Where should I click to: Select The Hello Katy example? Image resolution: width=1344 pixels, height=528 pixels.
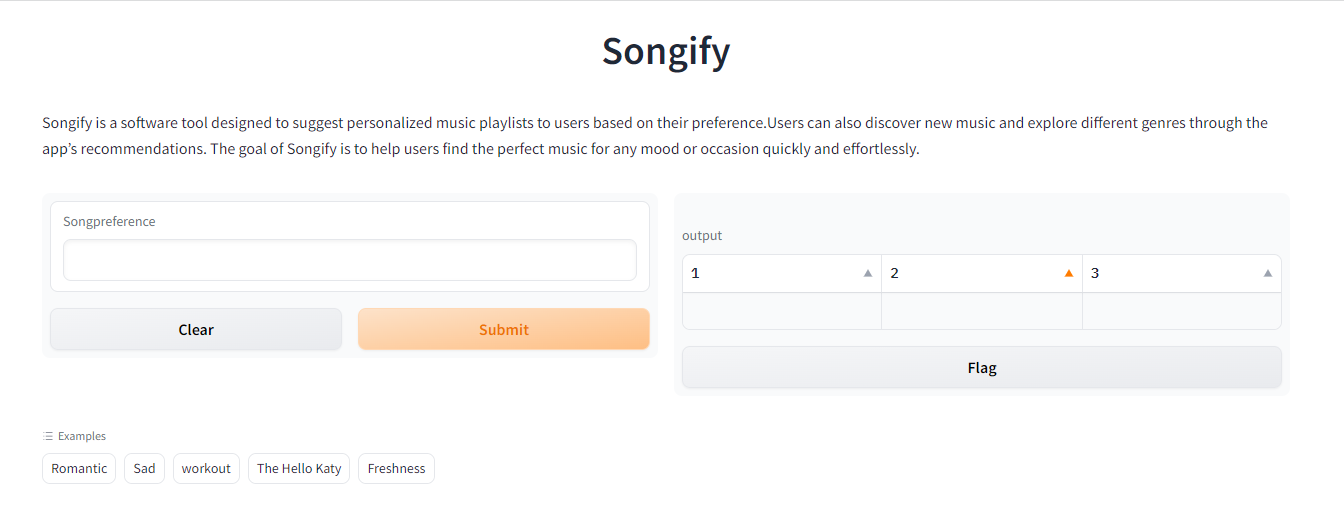point(299,468)
